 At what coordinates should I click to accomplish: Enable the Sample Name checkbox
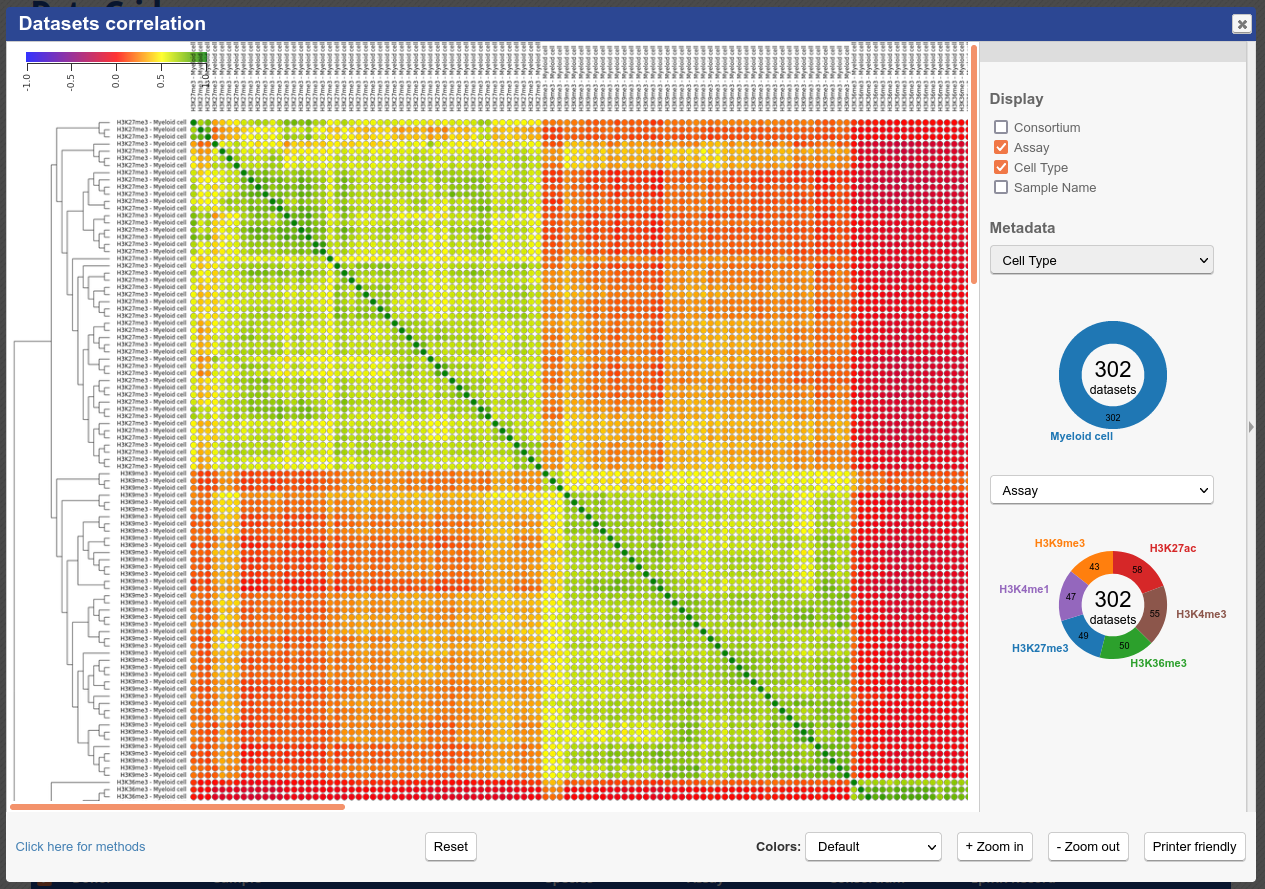(x=1001, y=187)
